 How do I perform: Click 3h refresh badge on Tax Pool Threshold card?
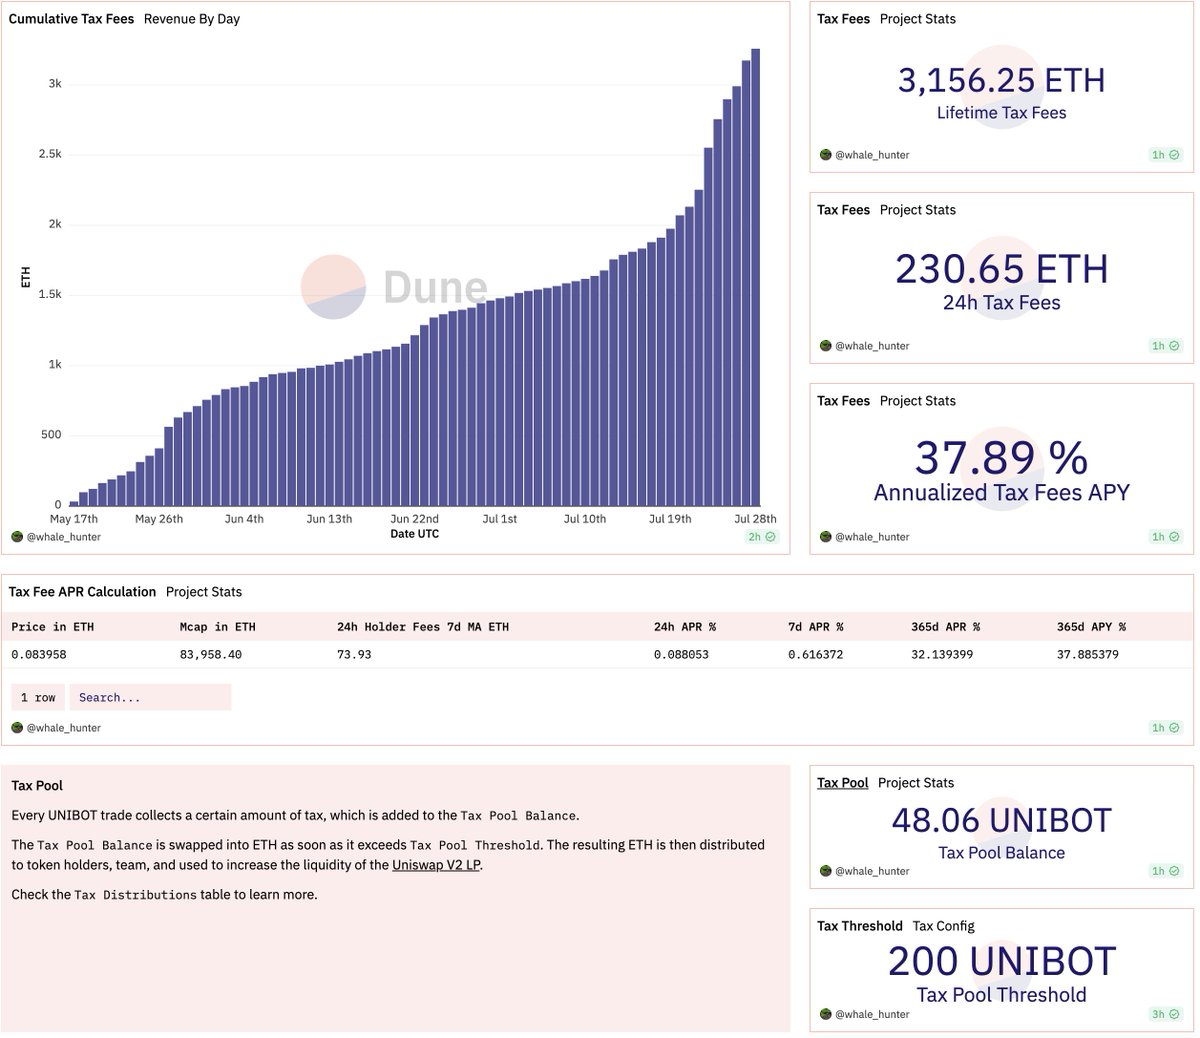1165,1014
